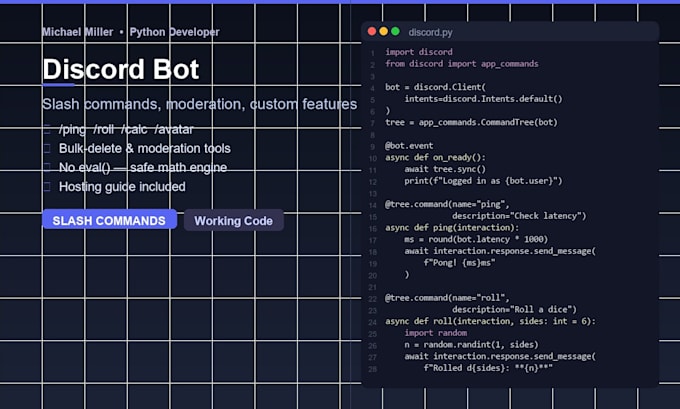Click description="Check latency") code line

click(519, 216)
